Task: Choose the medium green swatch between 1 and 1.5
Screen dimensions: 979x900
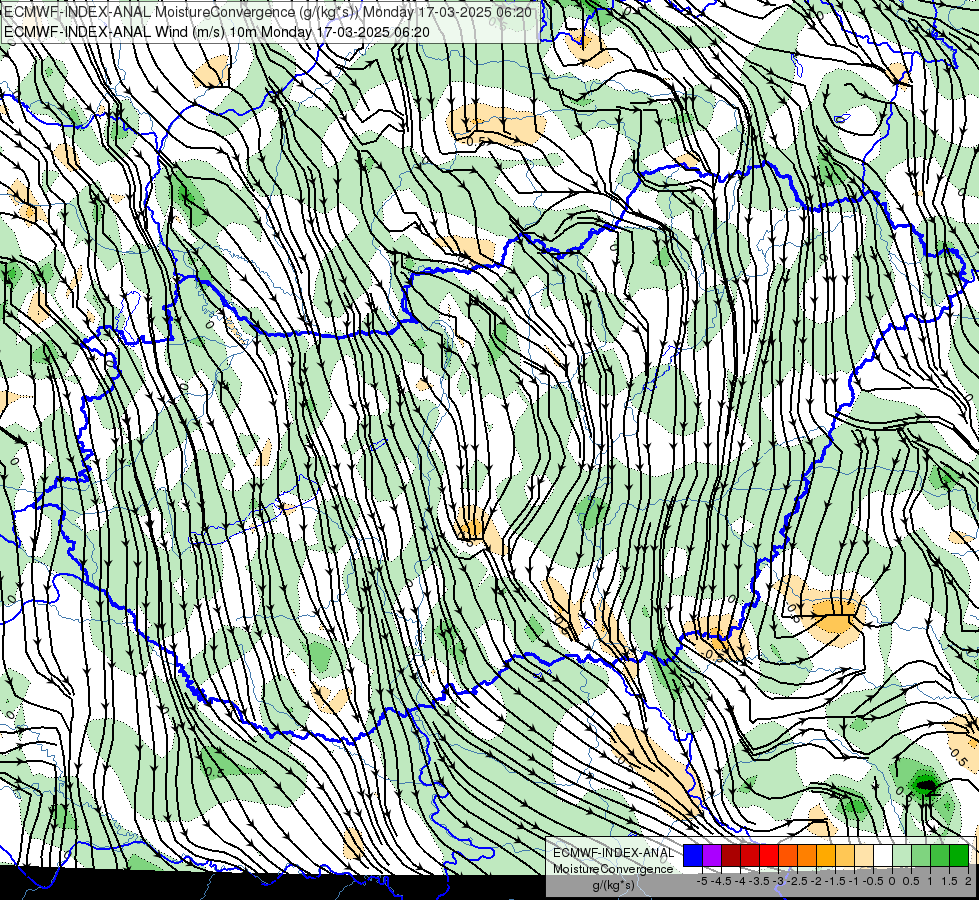Action: (x=940, y=856)
